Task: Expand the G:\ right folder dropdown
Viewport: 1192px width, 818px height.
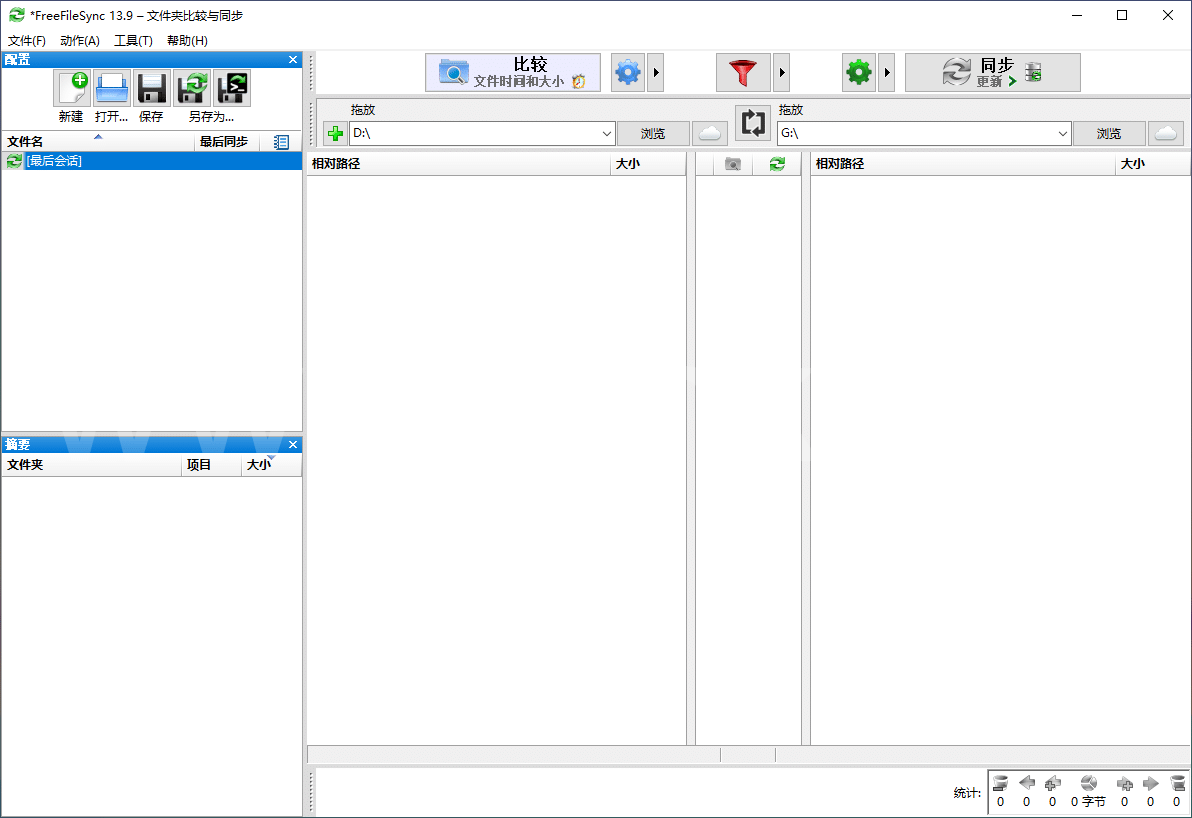Action: point(1062,133)
